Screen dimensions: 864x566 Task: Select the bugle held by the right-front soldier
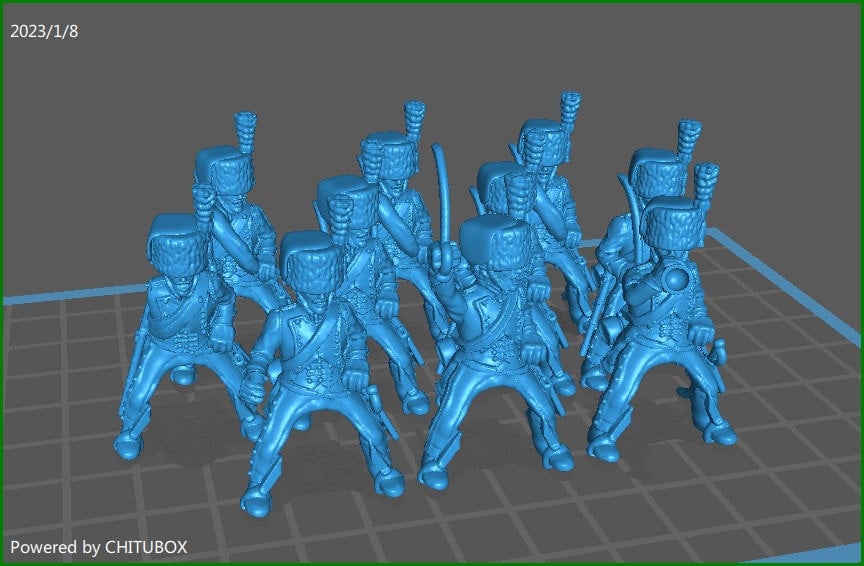(676, 279)
